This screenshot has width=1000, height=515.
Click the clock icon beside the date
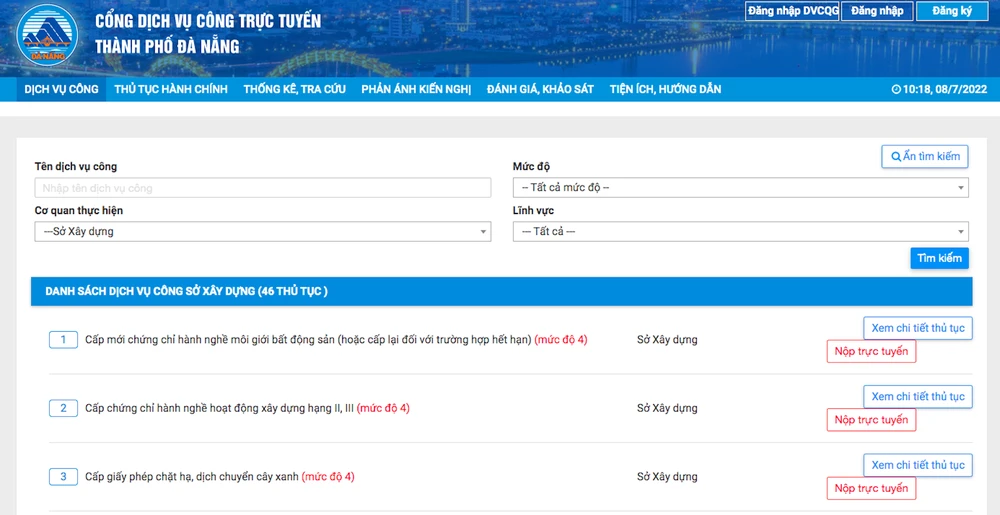(896, 89)
